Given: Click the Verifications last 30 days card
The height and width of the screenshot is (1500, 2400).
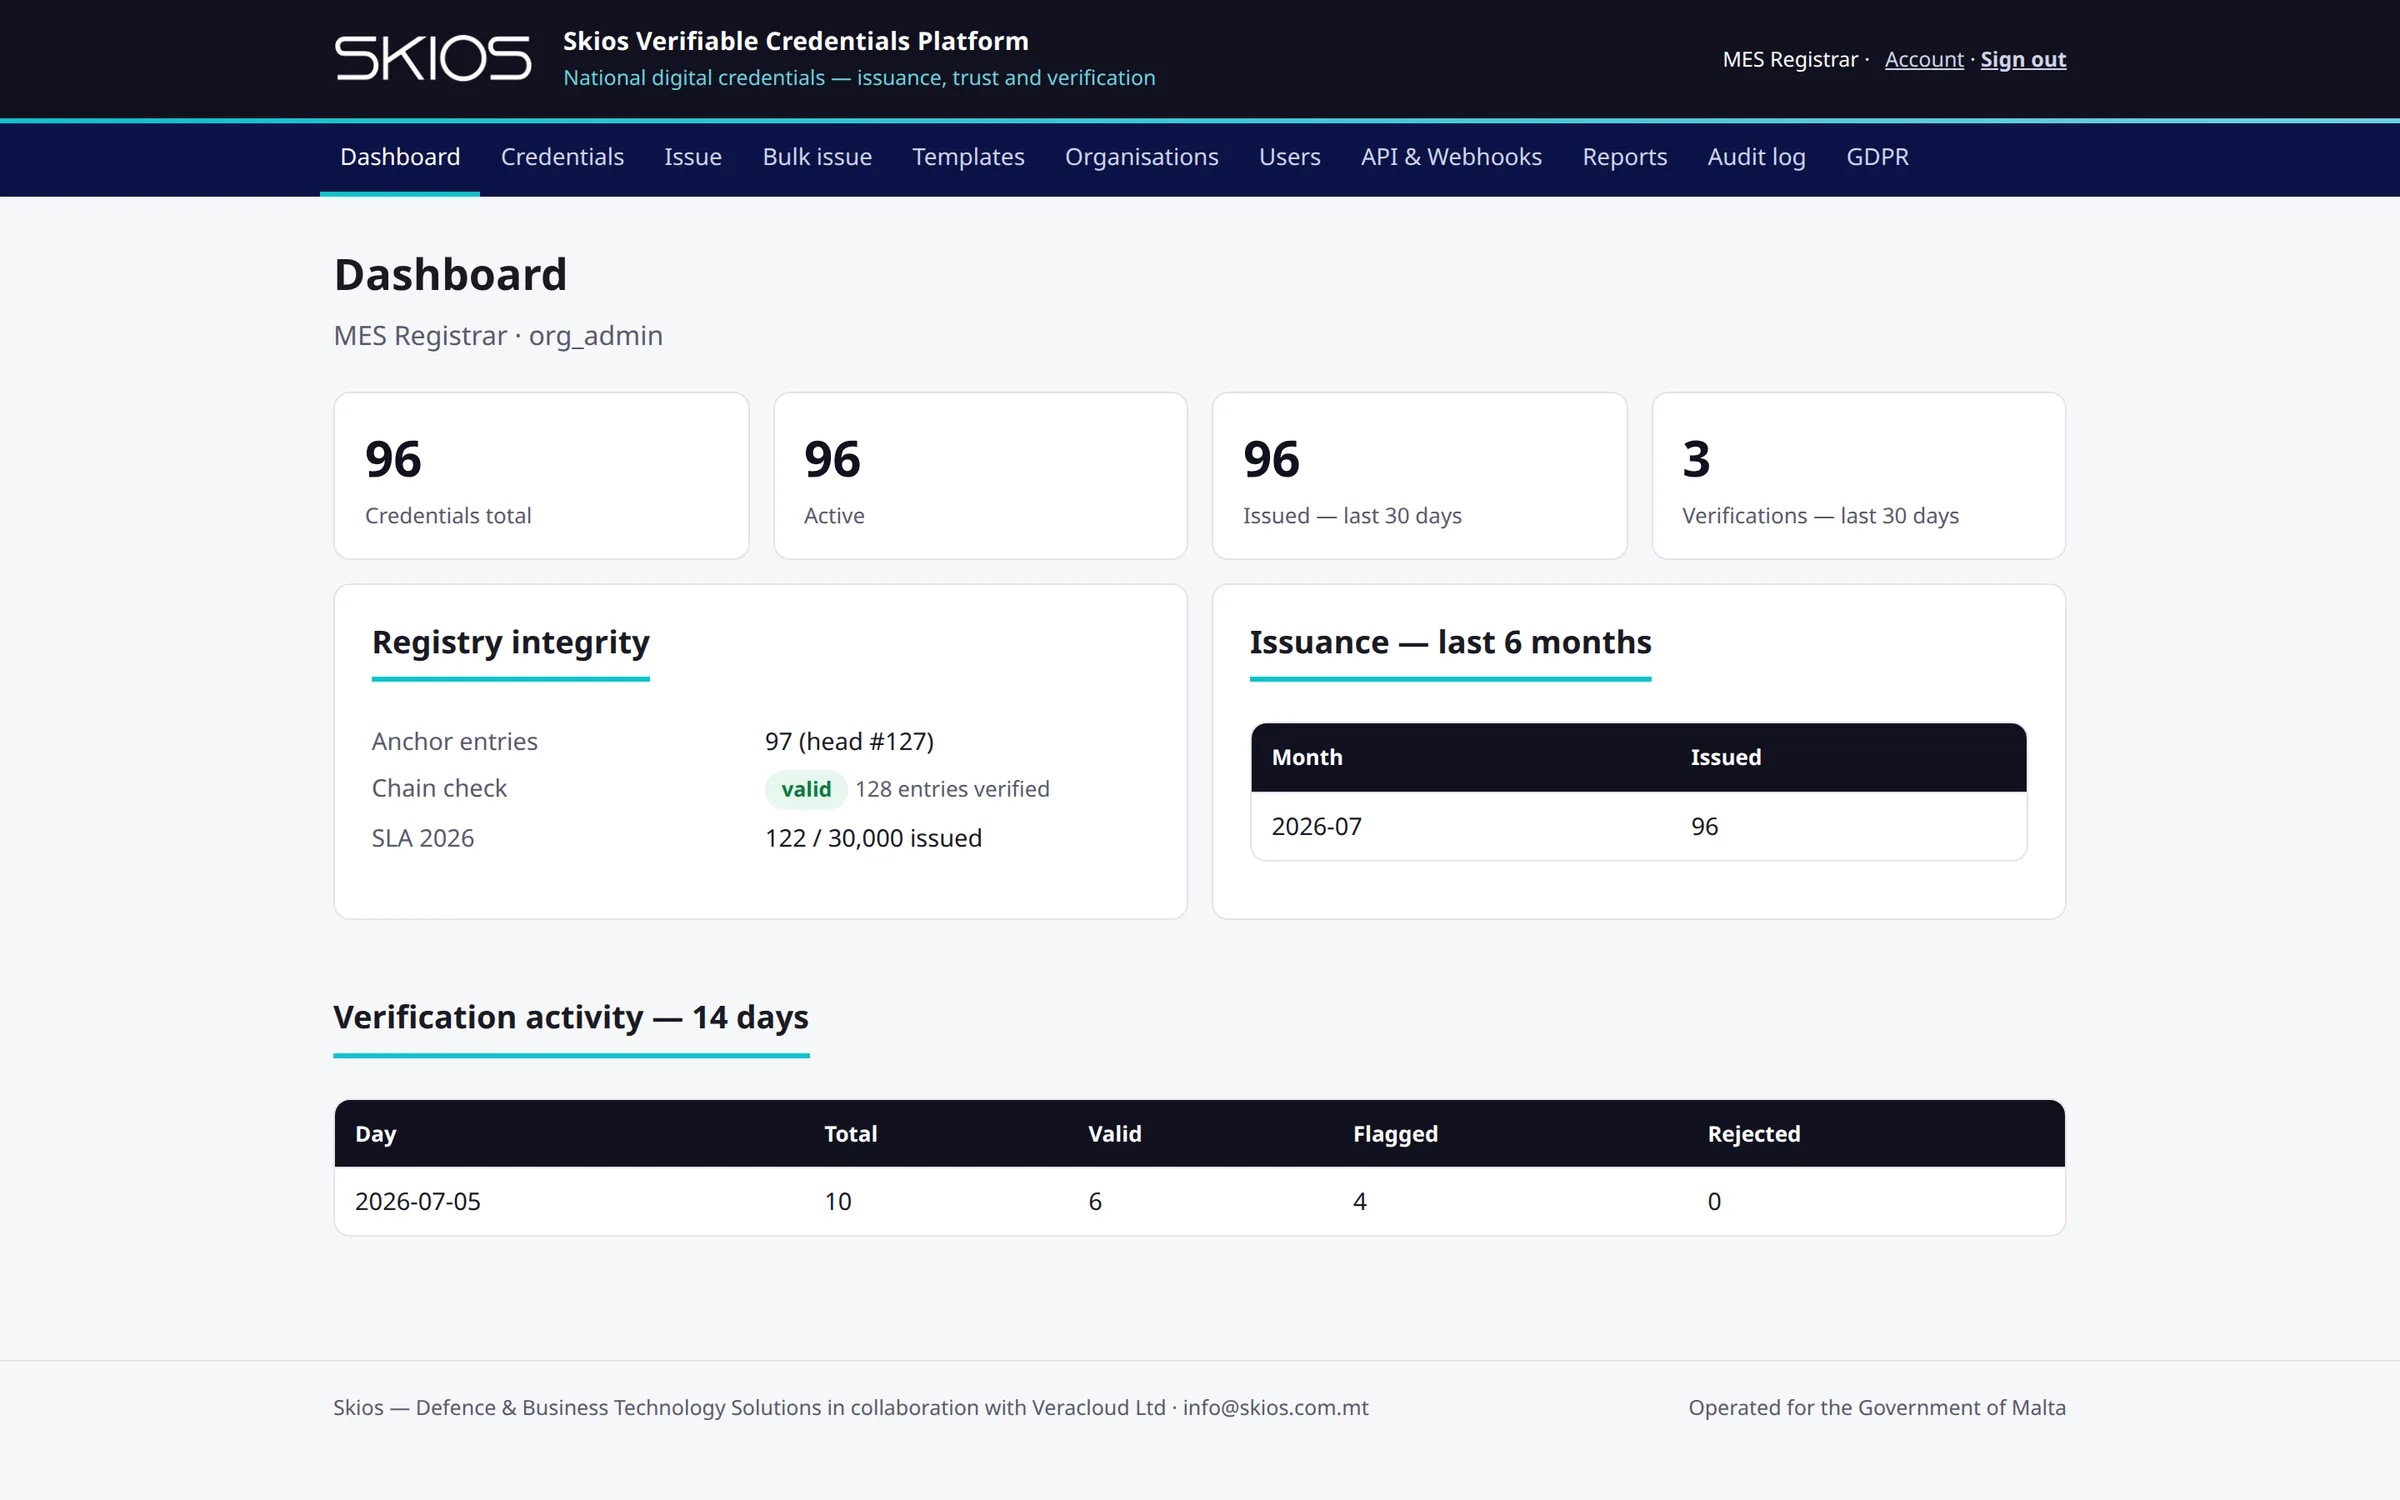Looking at the screenshot, I should [x=1858, y=476].
